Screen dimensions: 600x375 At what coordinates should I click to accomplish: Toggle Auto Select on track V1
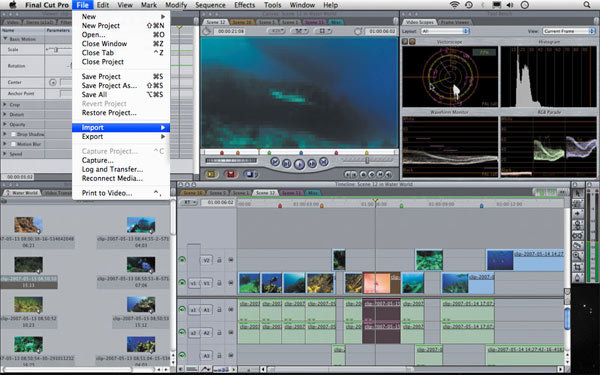[x=231, y=283]
